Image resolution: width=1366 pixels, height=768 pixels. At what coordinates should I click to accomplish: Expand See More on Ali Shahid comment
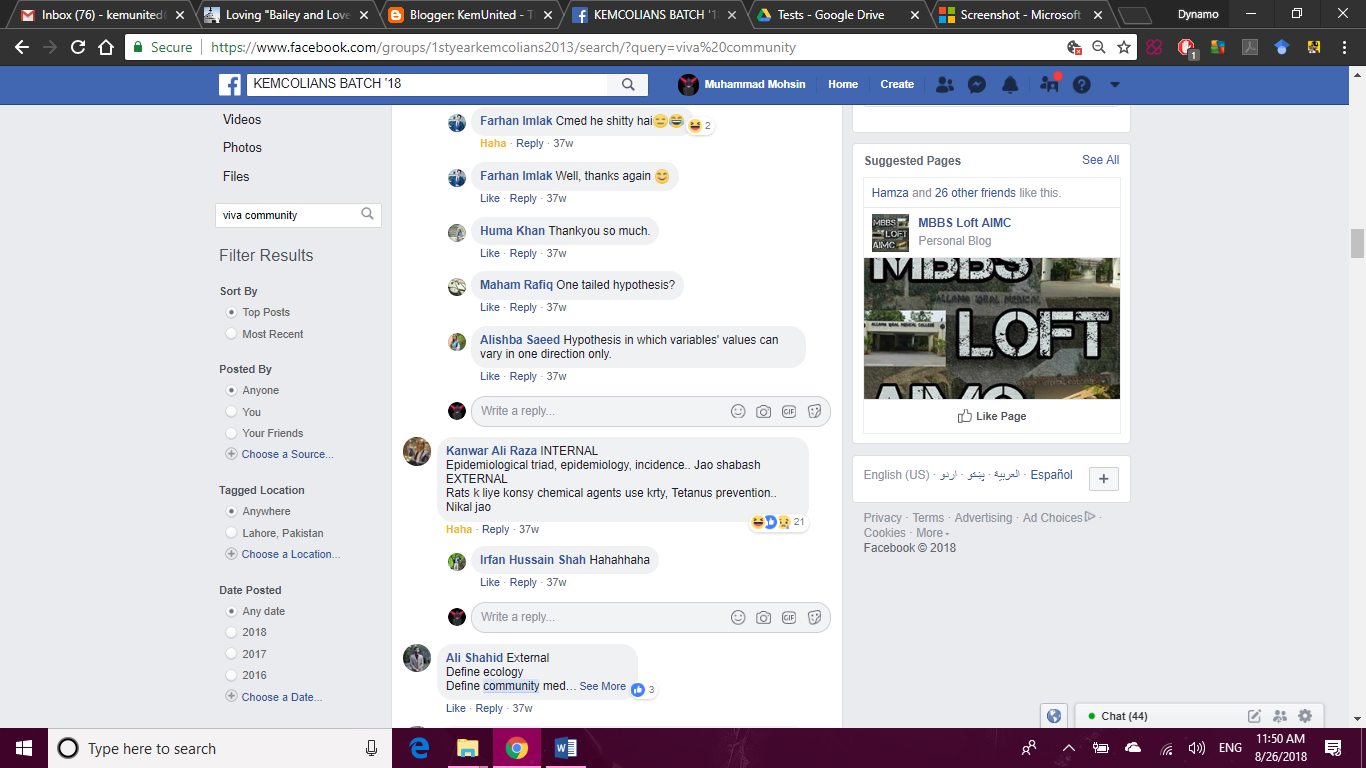coord(603,686)
